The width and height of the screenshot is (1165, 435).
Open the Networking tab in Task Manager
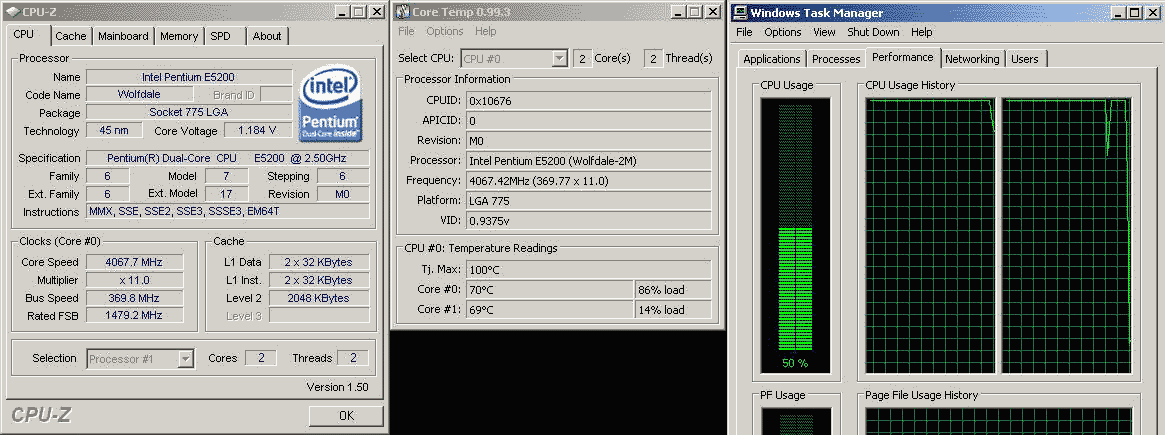(972, 59)
